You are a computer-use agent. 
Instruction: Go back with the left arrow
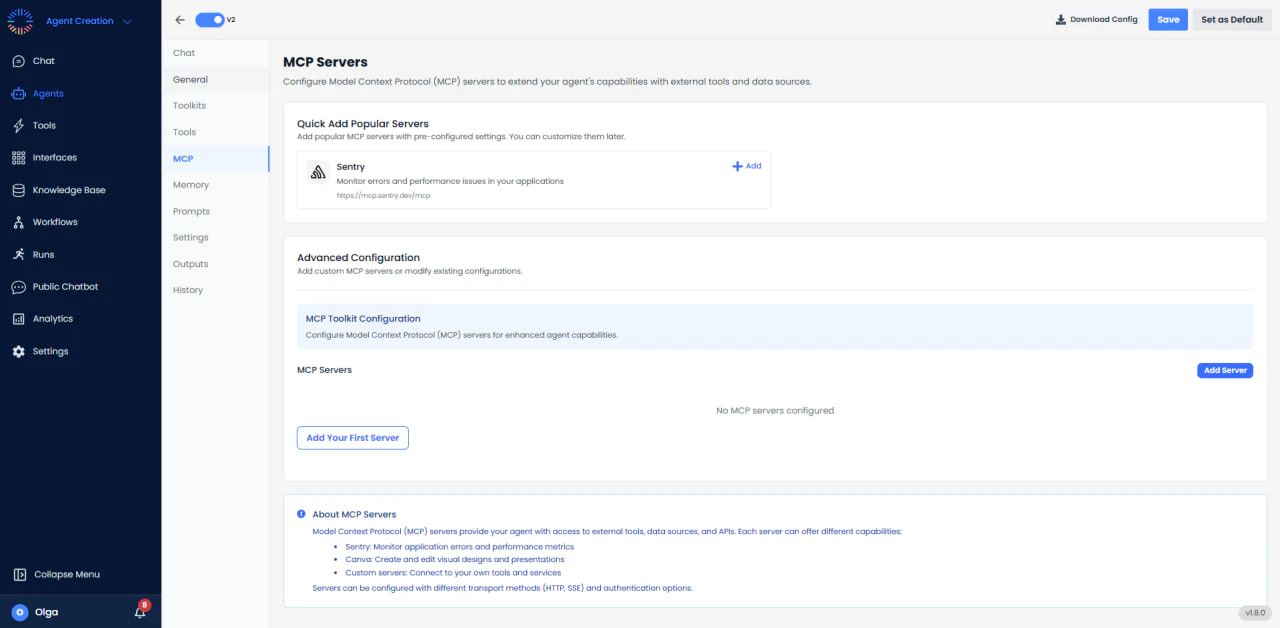(x=180, y=20)
